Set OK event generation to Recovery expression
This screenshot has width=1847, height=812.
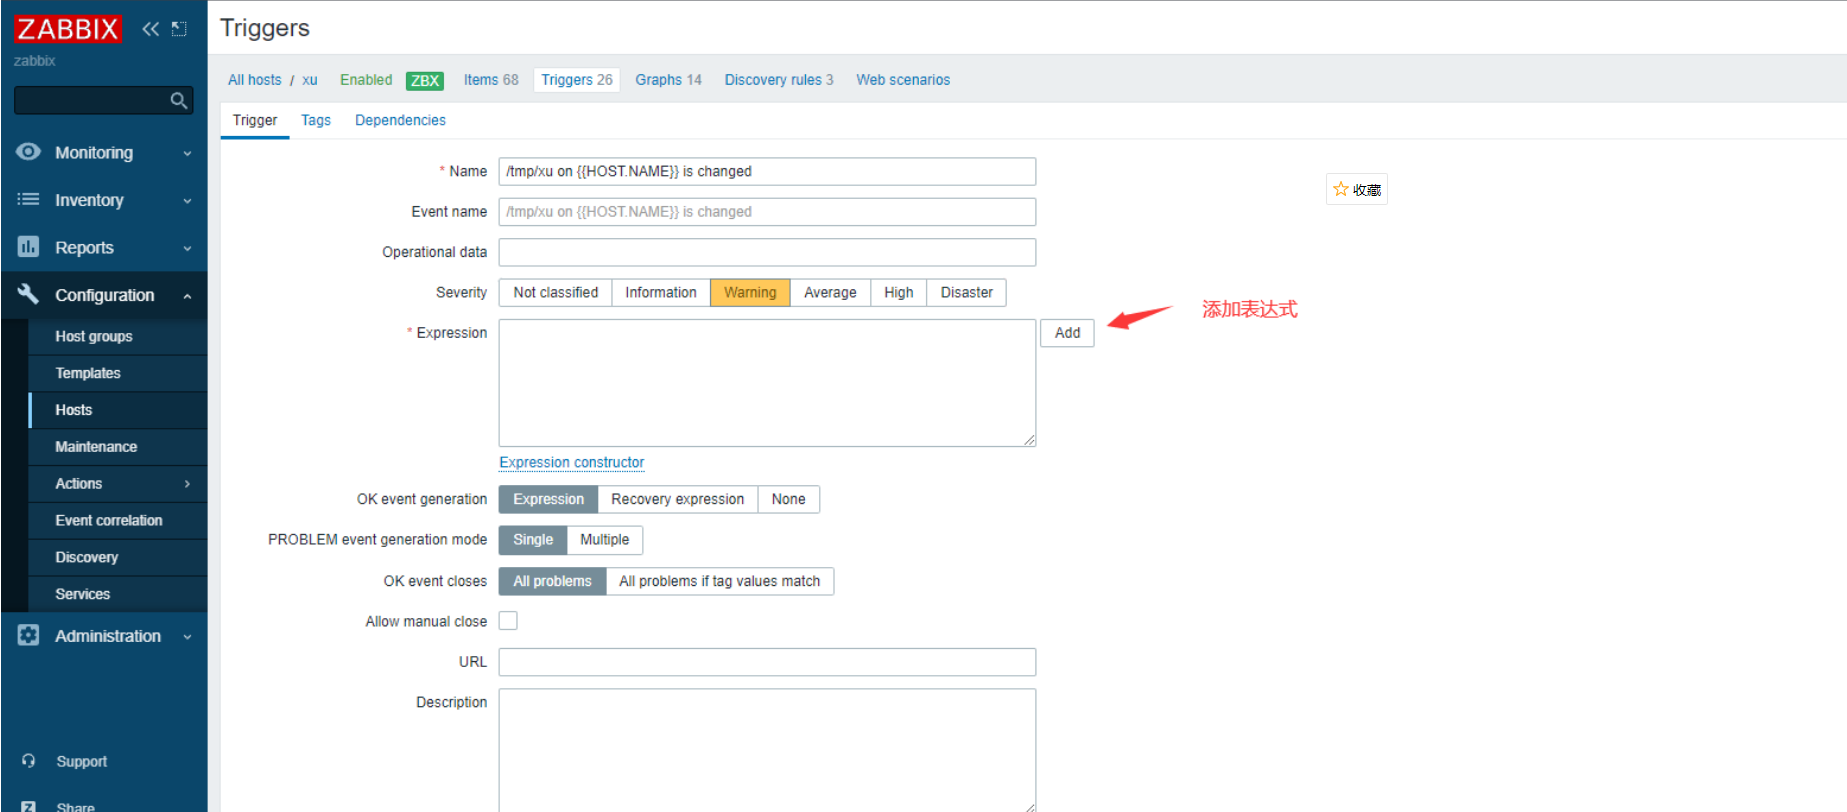678,499
